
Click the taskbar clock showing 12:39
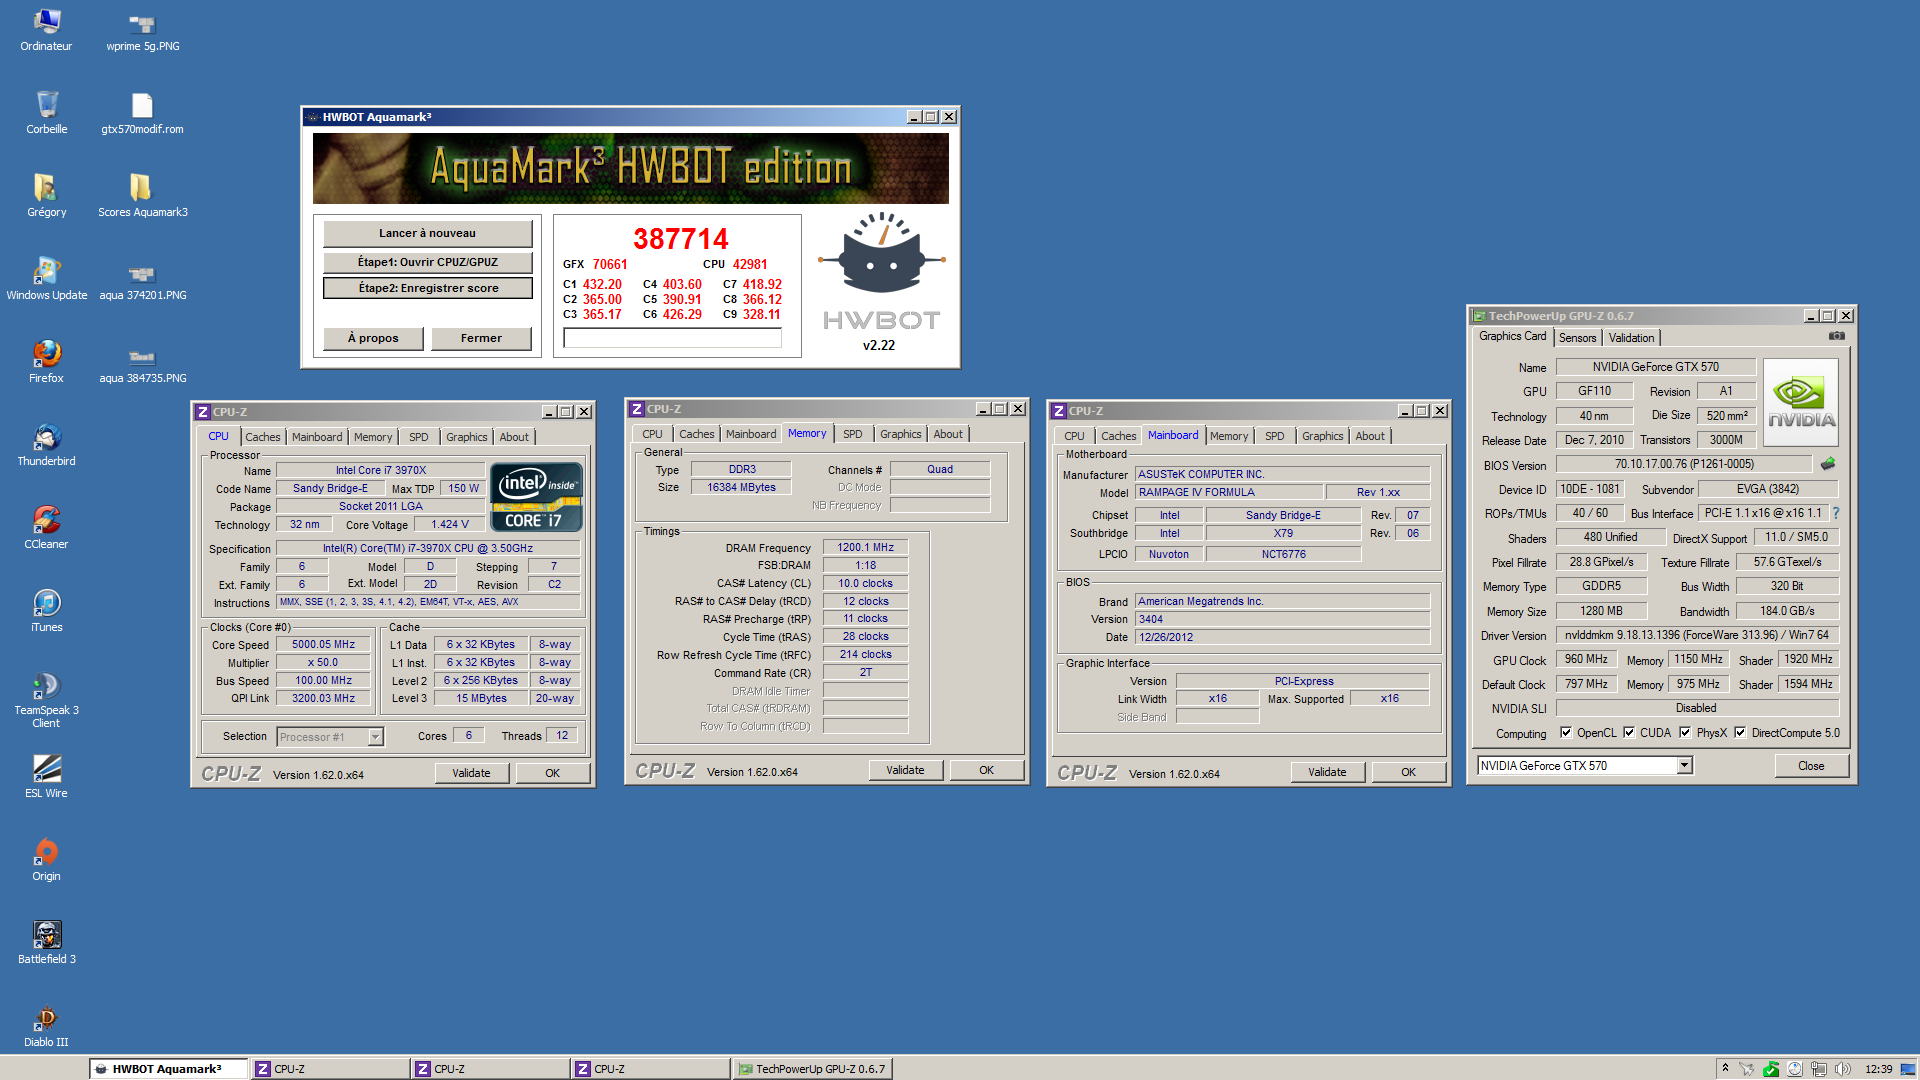[1878, 1069]
